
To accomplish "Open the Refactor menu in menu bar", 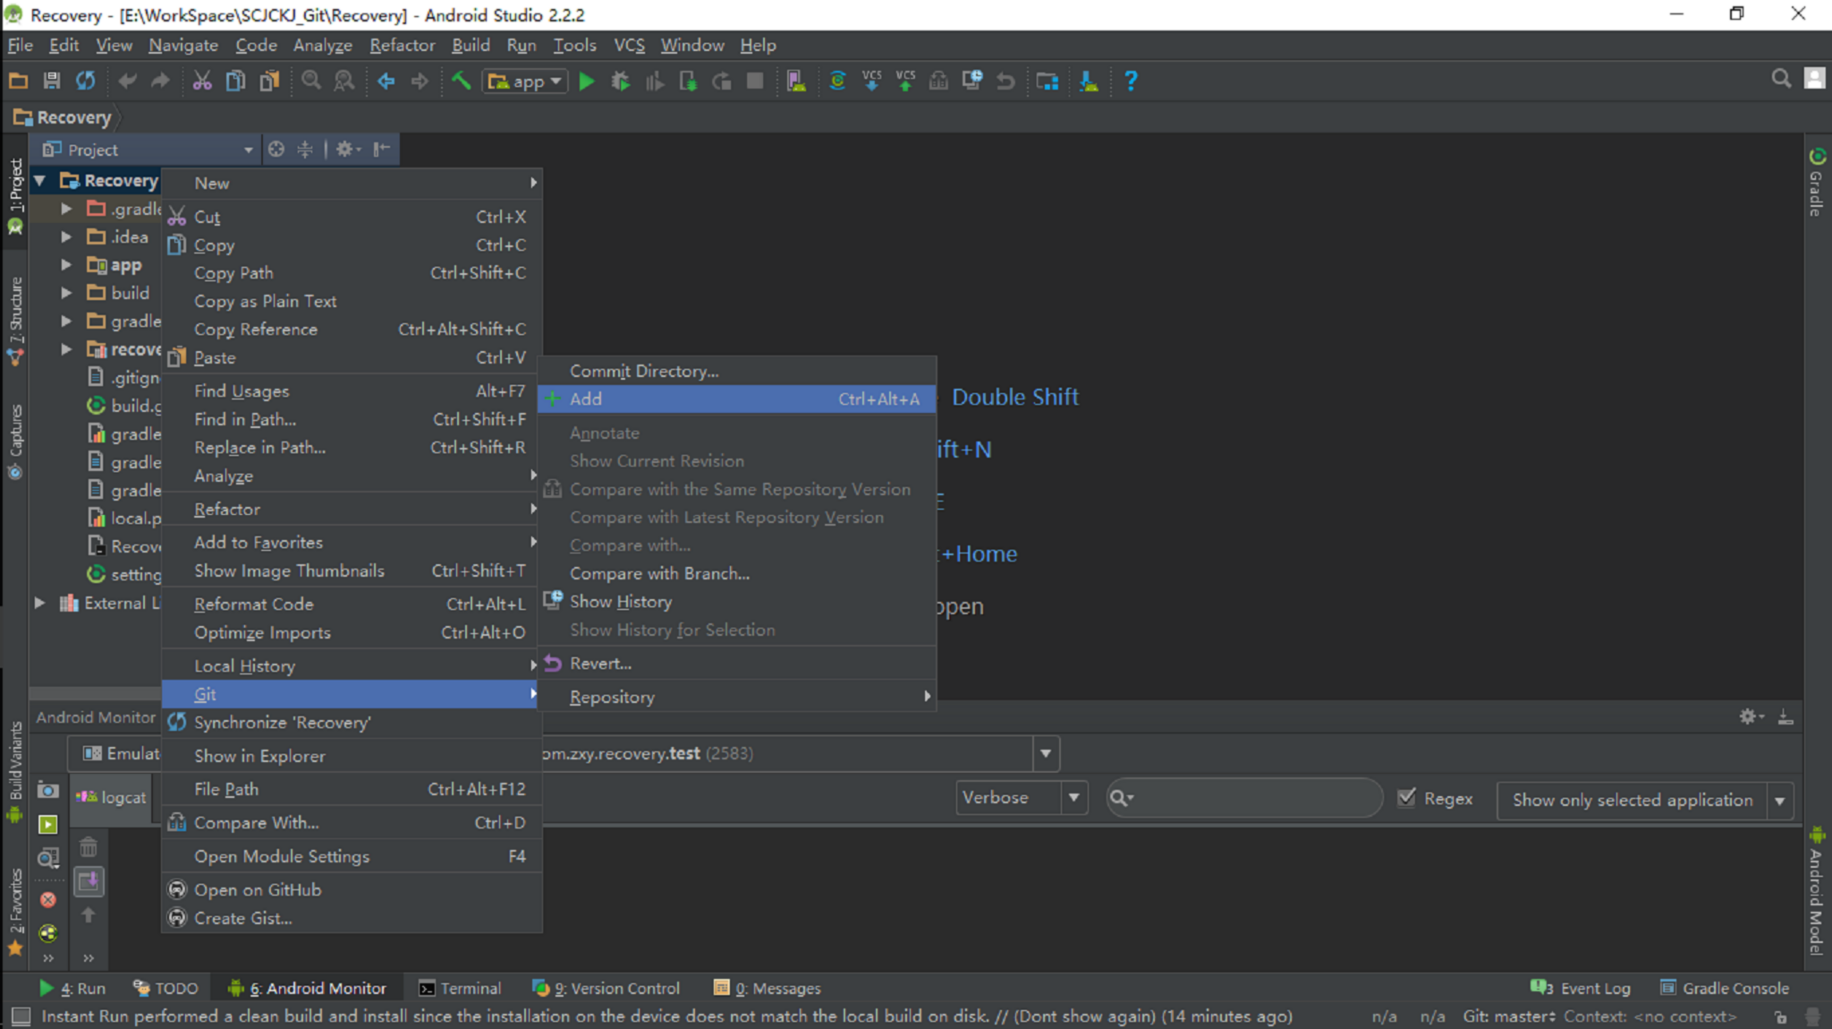I will [402, 45].
